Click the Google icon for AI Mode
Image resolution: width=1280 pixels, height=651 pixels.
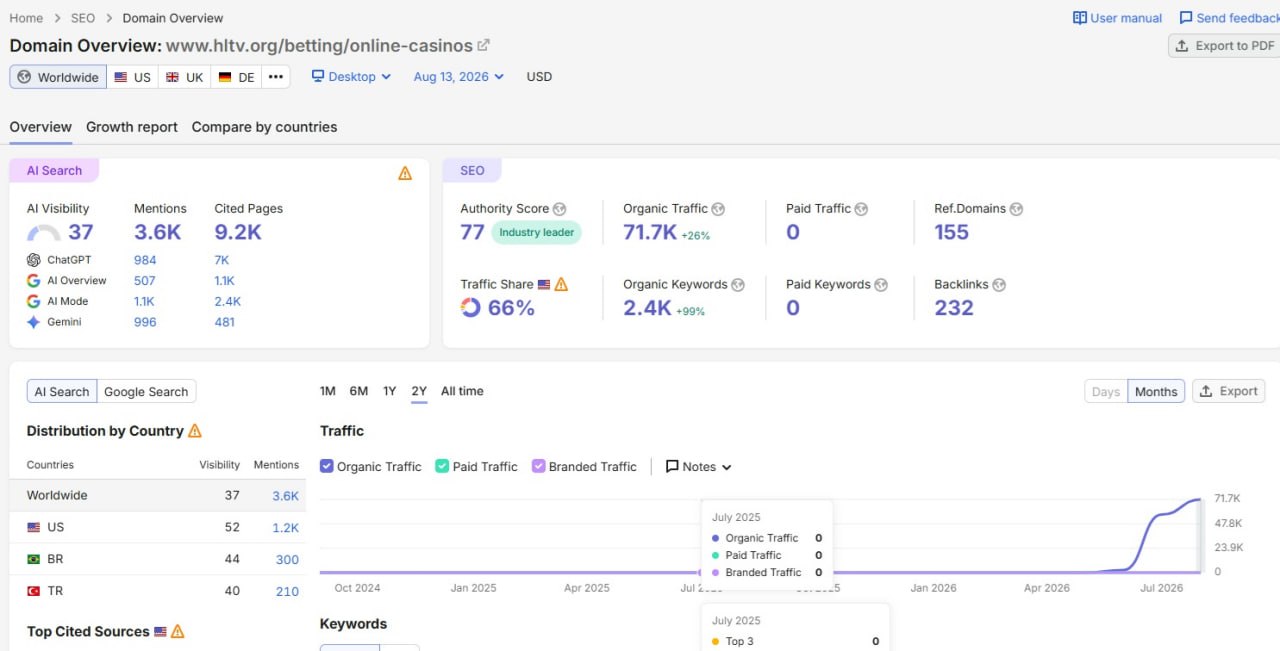tap(34, 301)
